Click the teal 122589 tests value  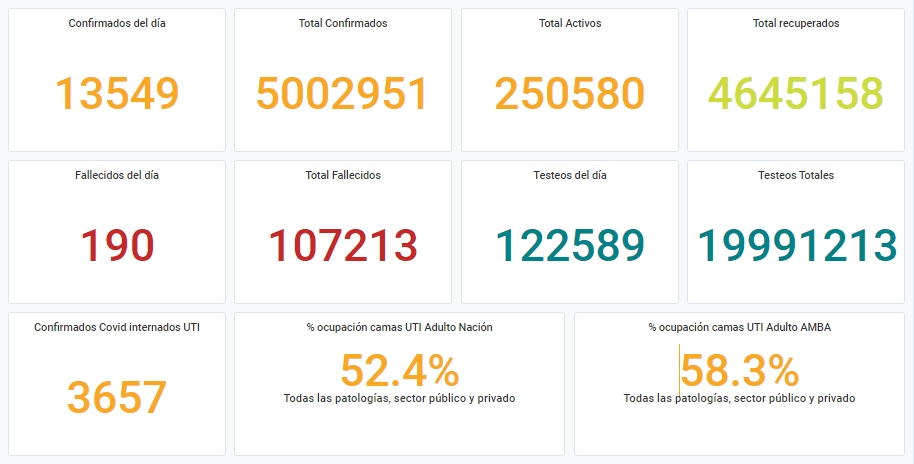pos(570,245)
